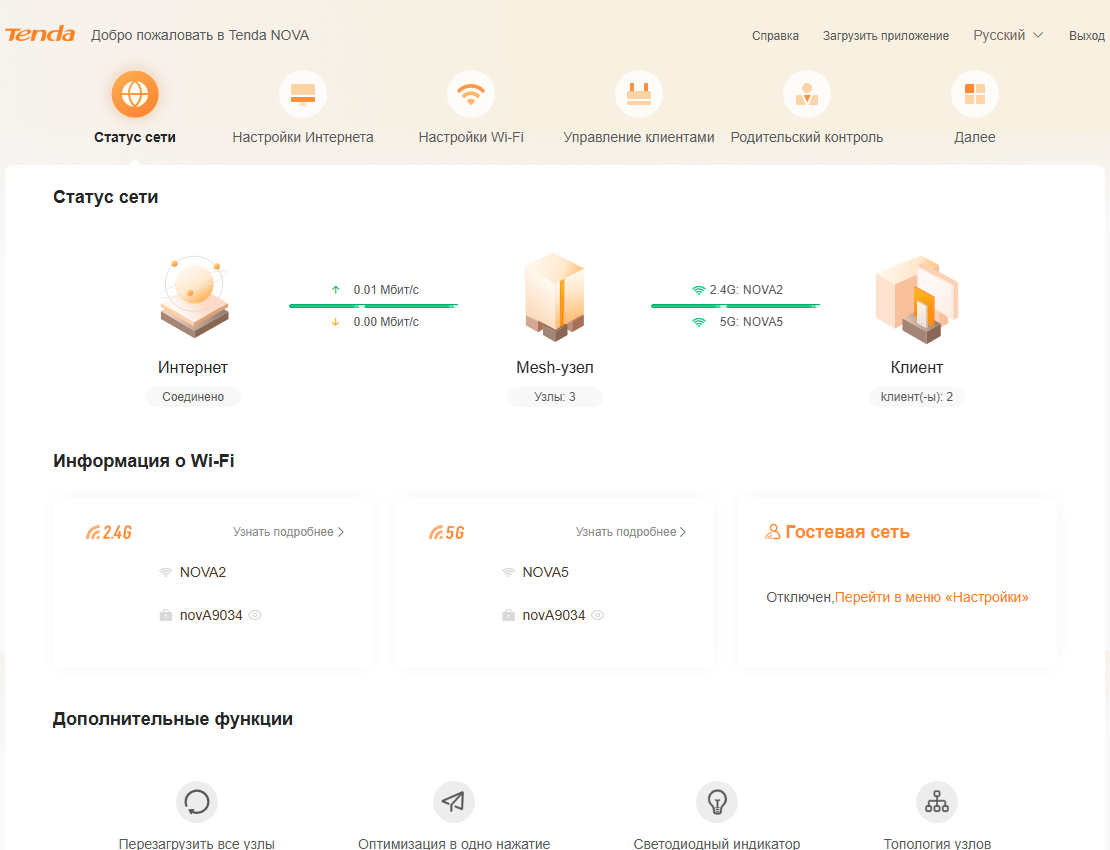
Task: Click the Internet speed progress bar
Action: click(x=374, y=306)
